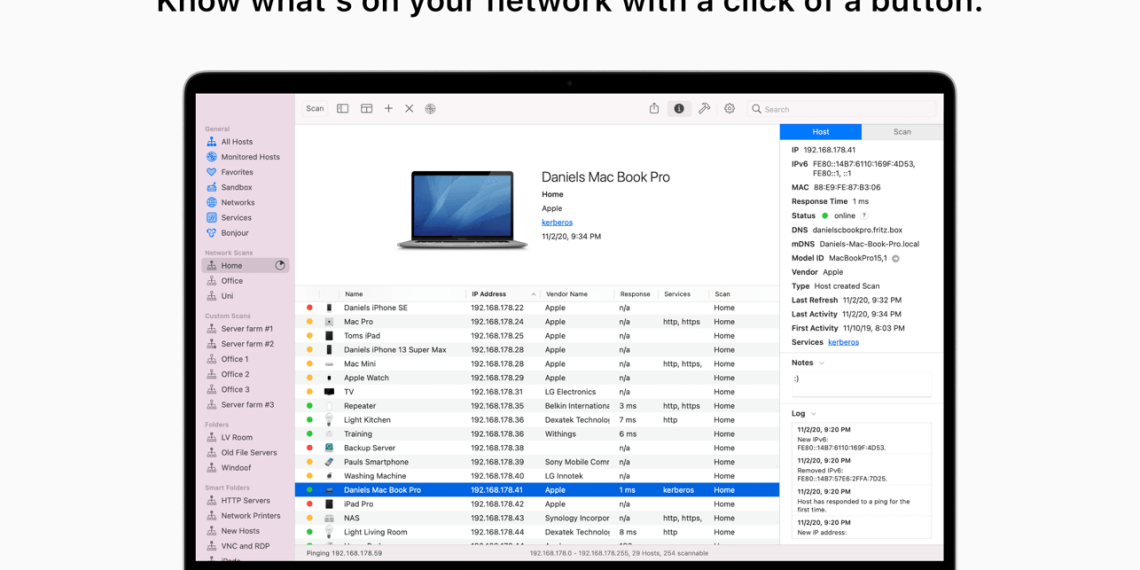This screenshot has height=570, width=1140.
Task: Click the share icon in the toolbar
Action: [x=654, y=109]
